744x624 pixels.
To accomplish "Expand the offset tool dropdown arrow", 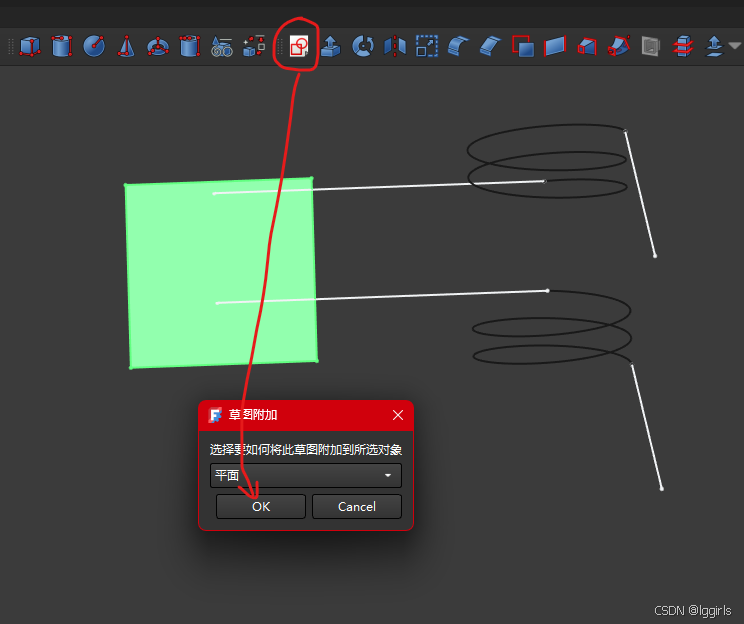I will click(734, 46).
